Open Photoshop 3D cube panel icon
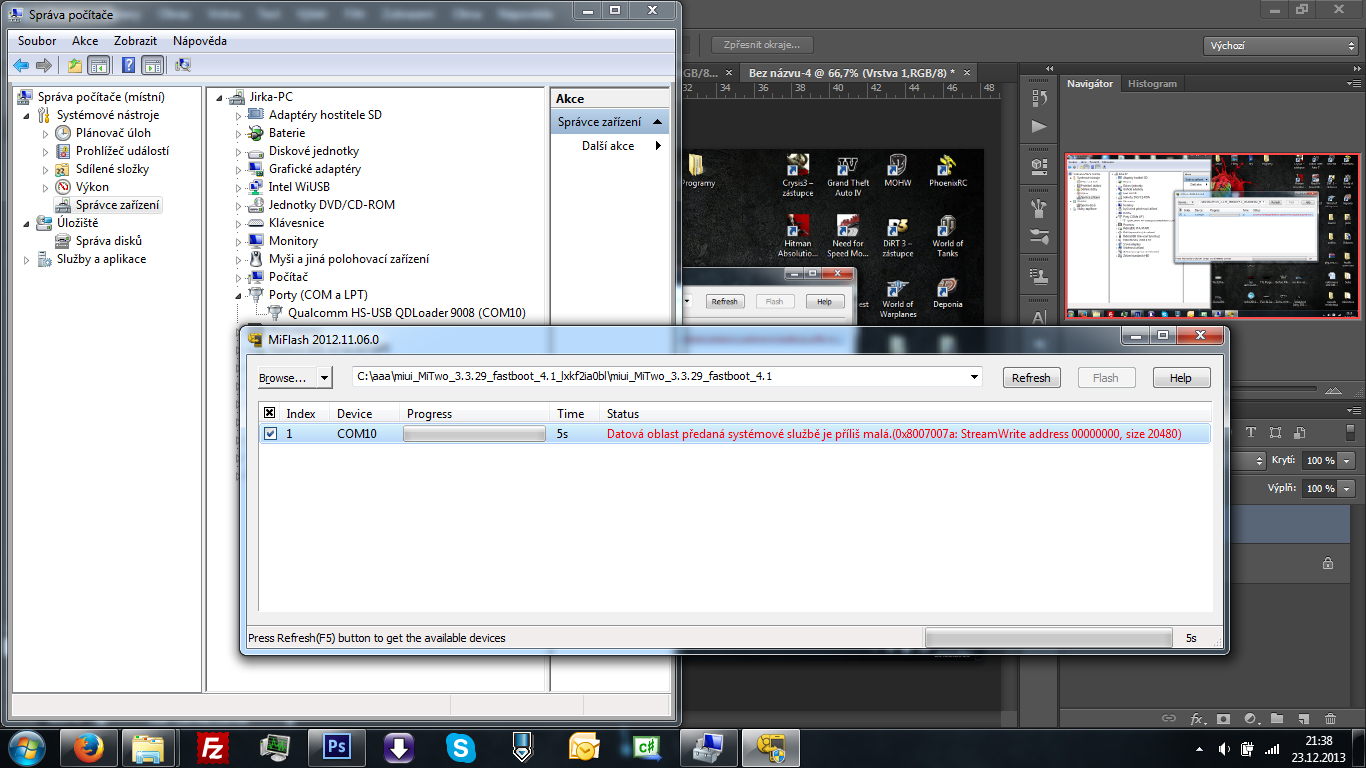This screenshot has width=1366, height=768. 1039,166
